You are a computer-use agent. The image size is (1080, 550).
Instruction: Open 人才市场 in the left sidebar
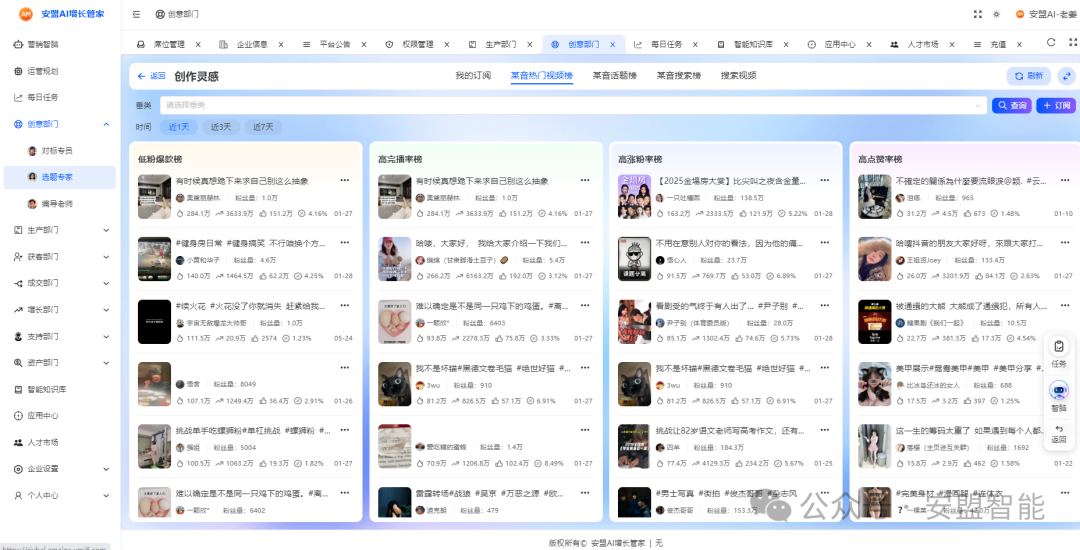pyautogui.click(x=45, y=442)
